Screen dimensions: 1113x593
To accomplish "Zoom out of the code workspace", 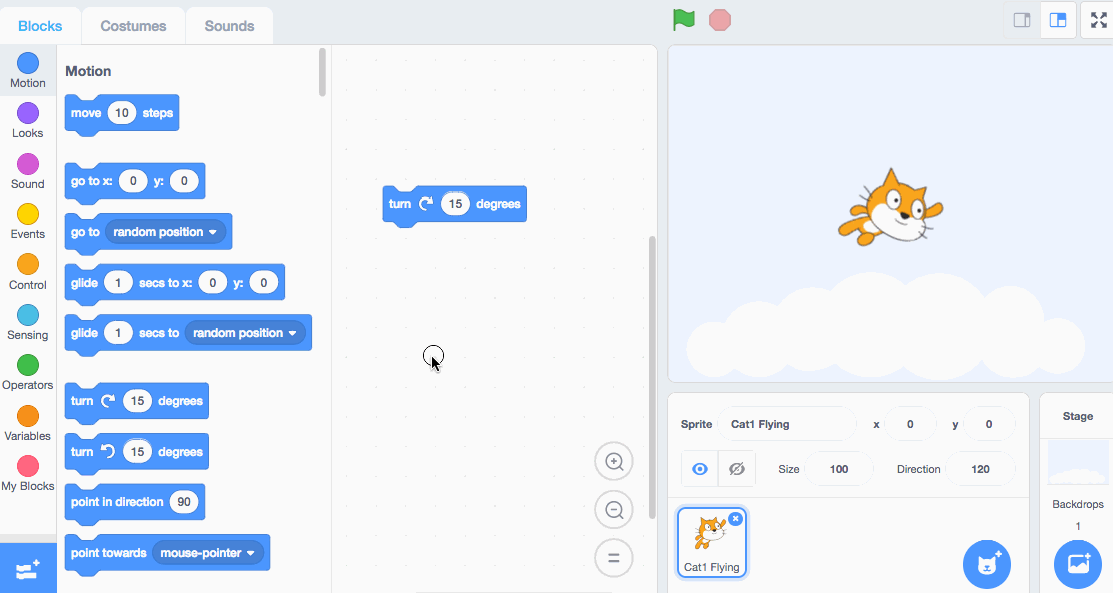I will point(614,510).
